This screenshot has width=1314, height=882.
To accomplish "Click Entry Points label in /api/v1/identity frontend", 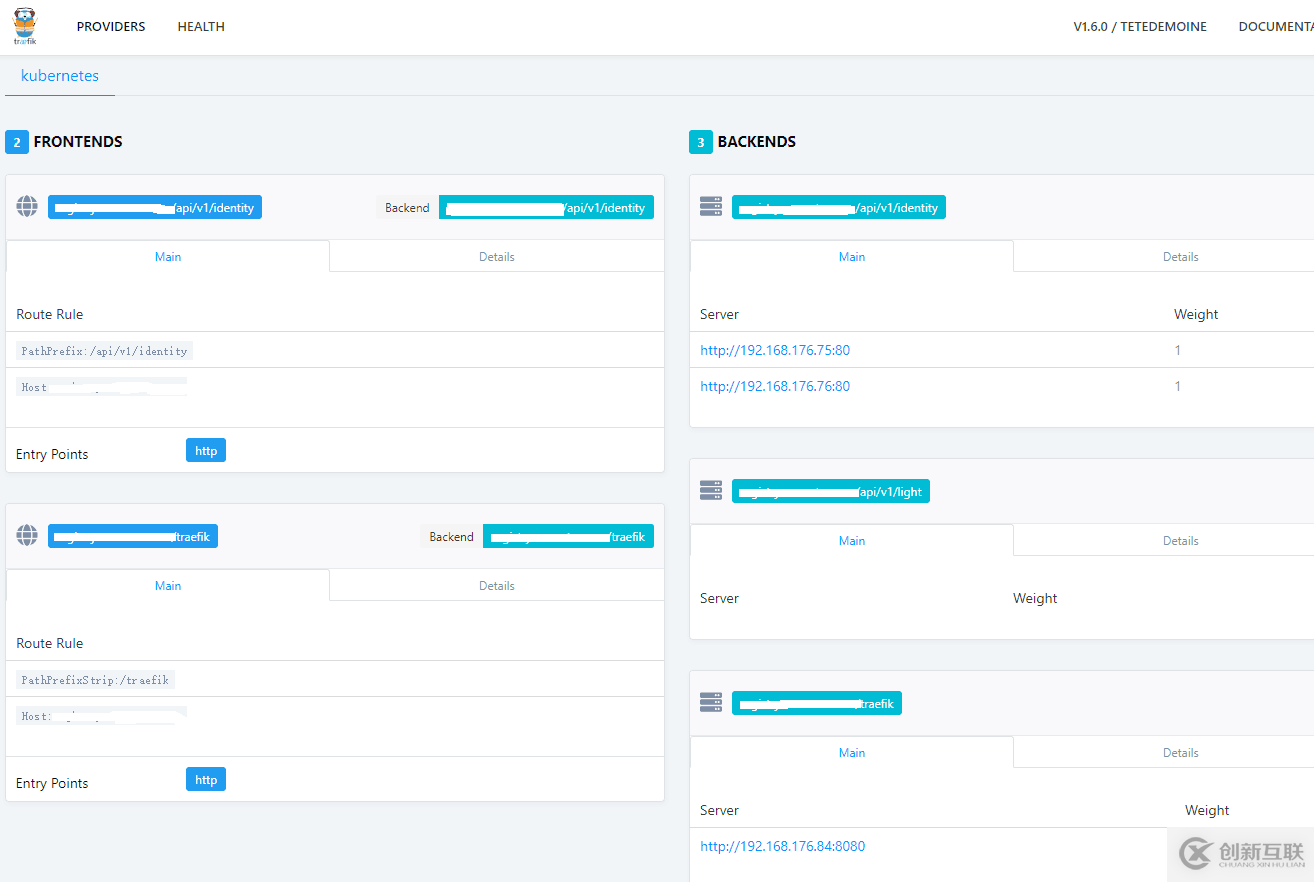I will pos(52,454).
